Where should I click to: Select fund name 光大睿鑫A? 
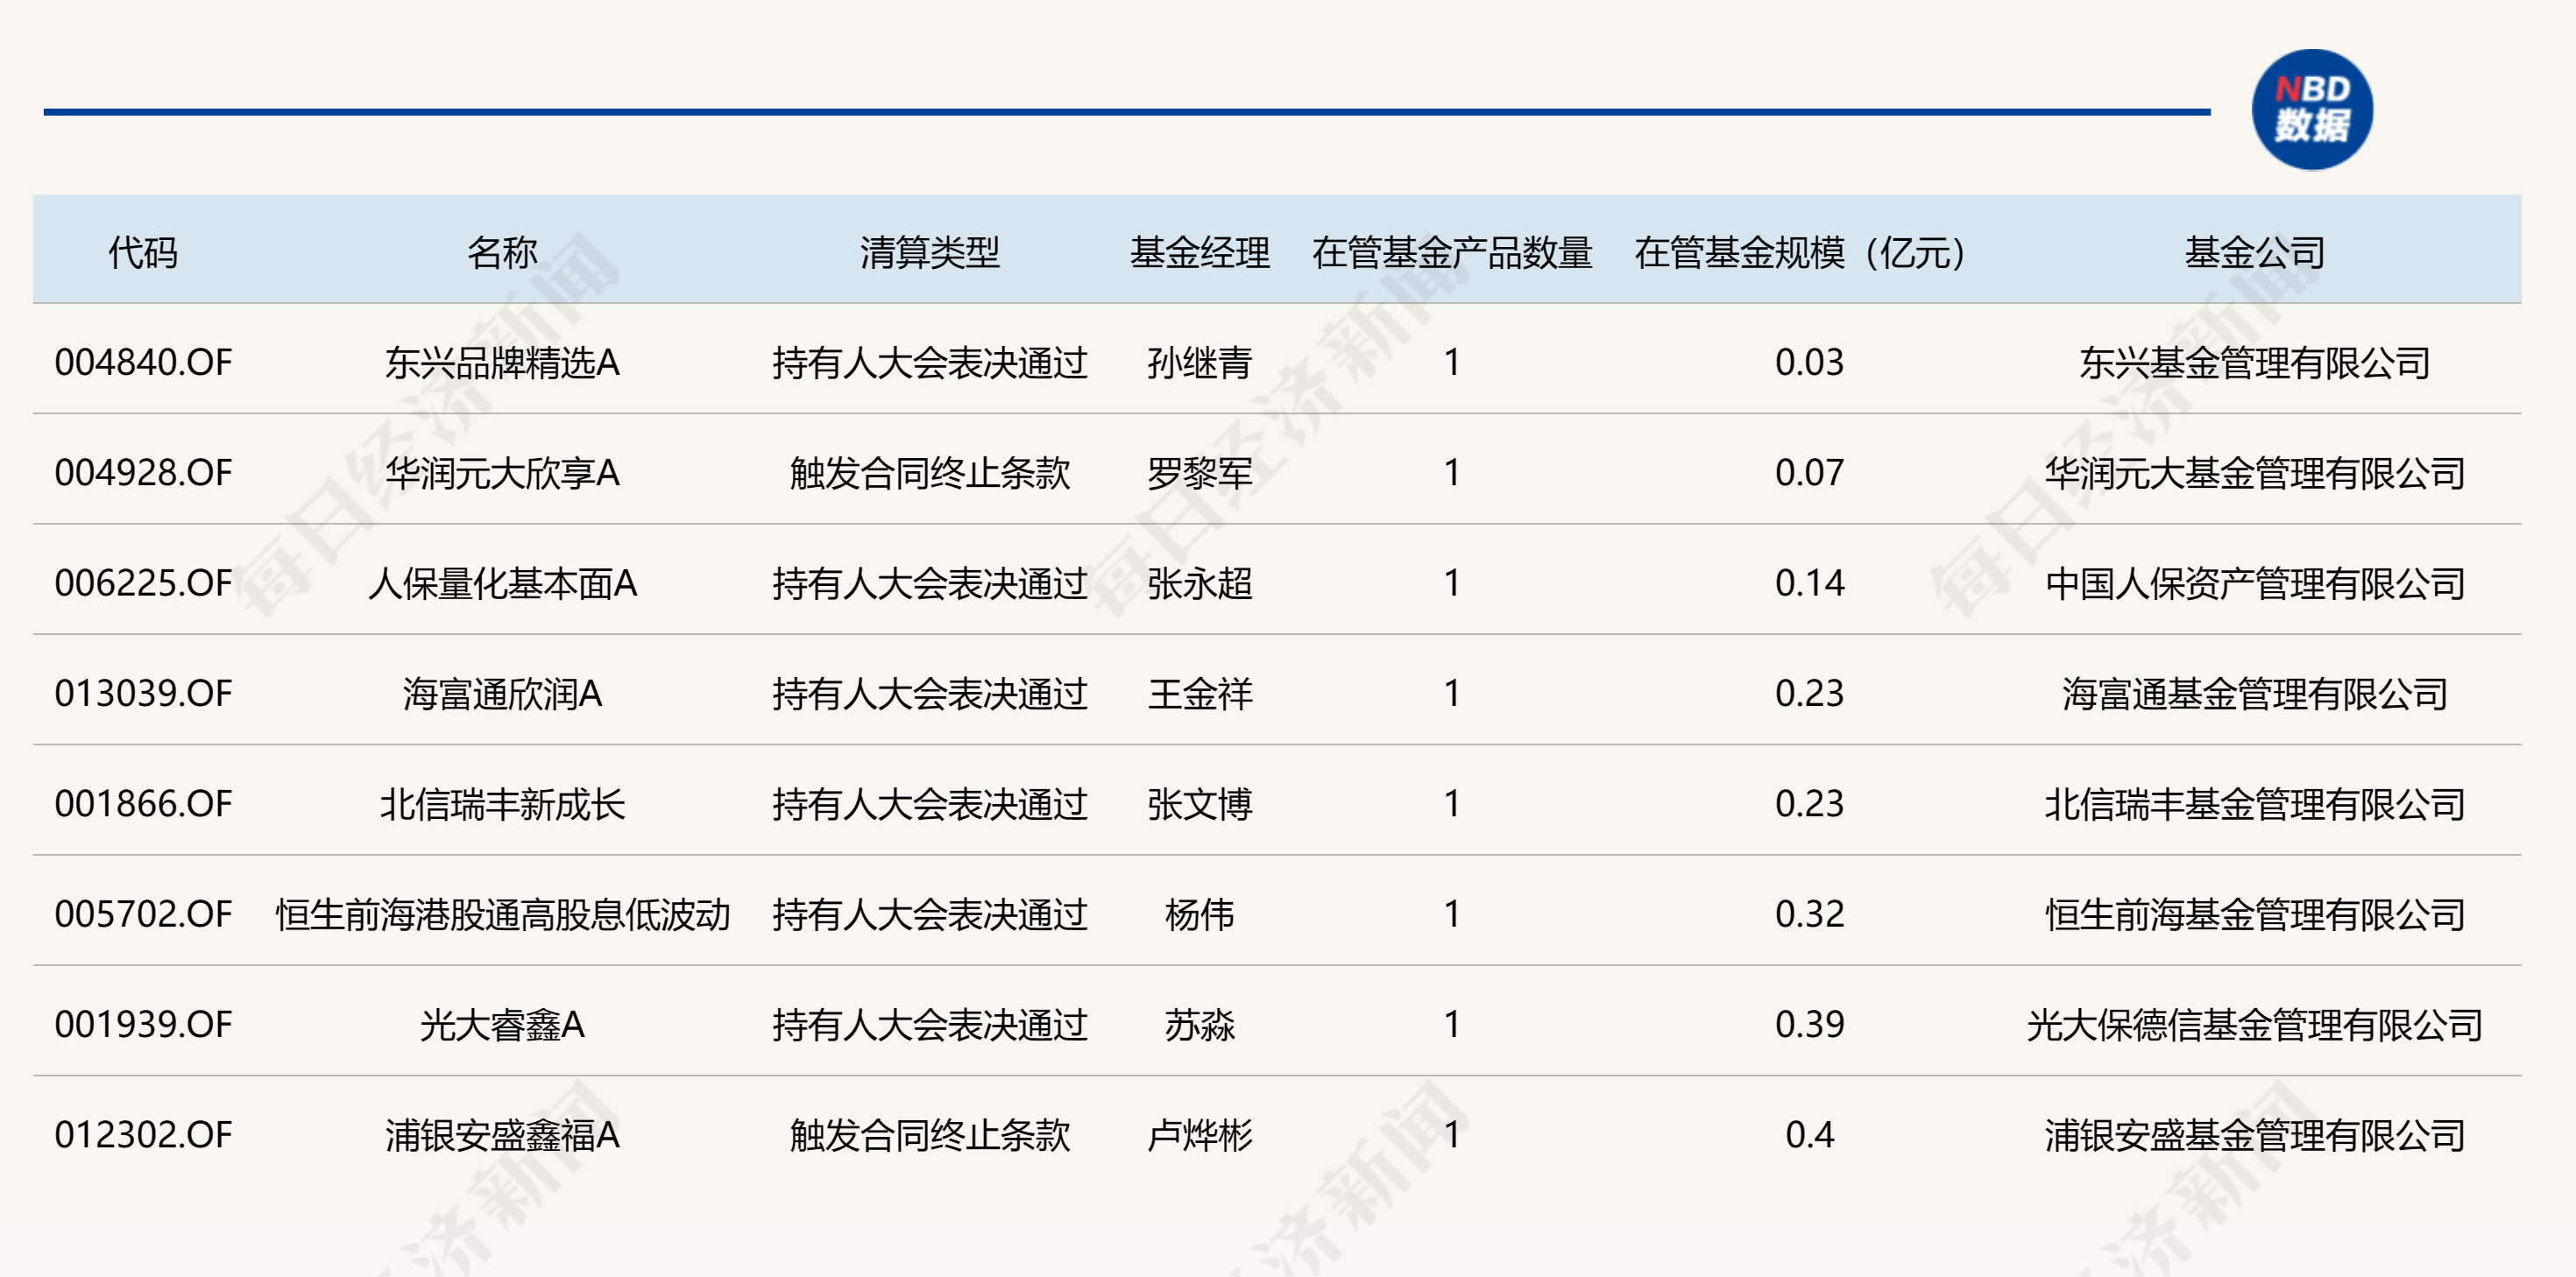click(x=502, y=1024)
